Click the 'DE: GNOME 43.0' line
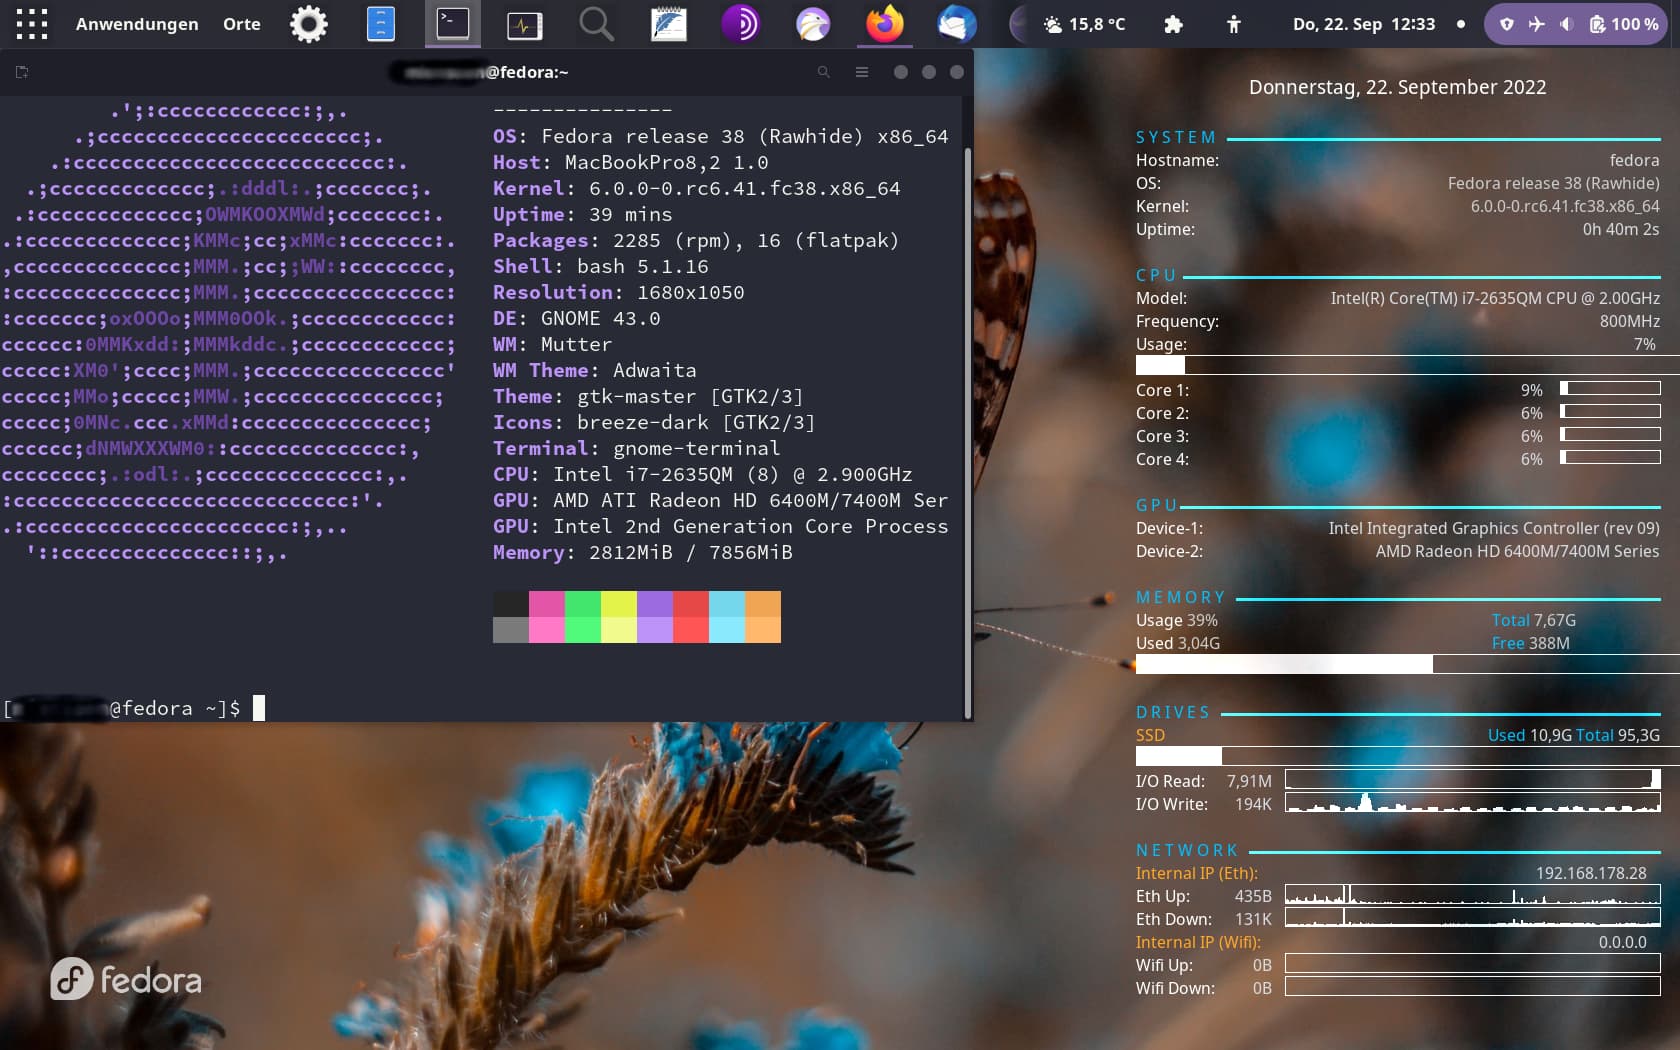 (x=576, y=318)
